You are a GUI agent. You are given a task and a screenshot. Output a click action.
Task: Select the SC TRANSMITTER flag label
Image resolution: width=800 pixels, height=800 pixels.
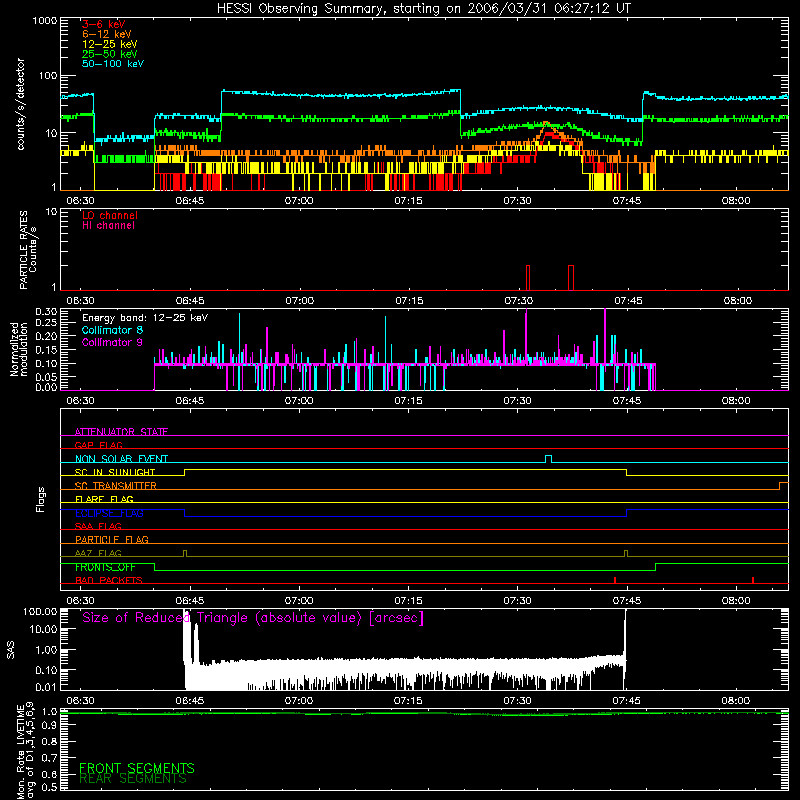point(116,486)
